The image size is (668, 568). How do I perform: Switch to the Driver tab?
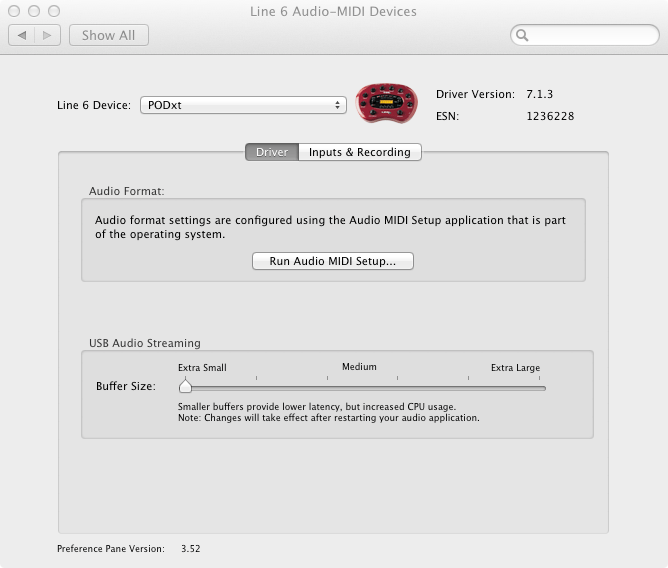pos(272,152)
